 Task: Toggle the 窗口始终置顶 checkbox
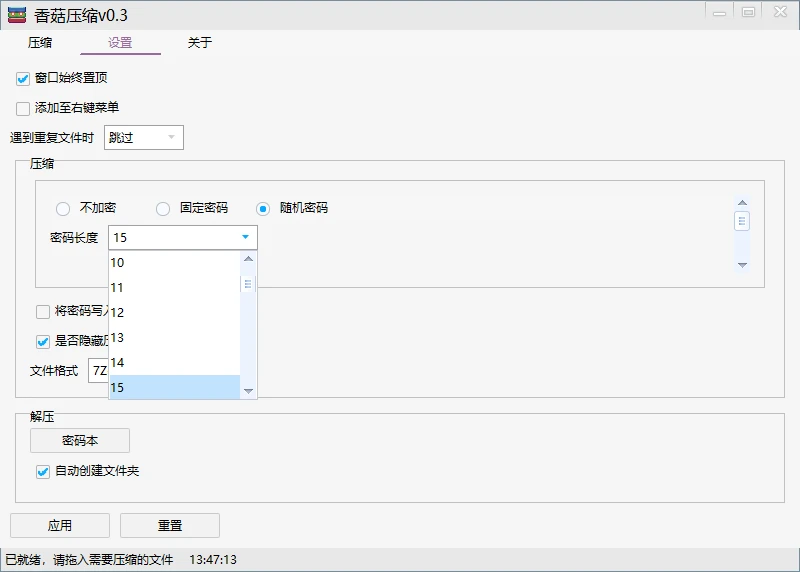tap(23, 79)
